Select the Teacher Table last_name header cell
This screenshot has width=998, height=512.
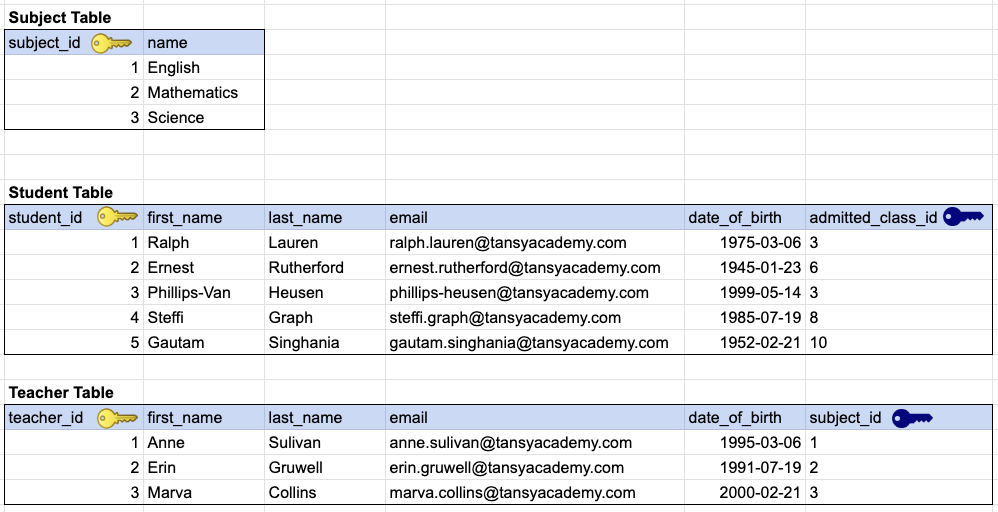325,418
